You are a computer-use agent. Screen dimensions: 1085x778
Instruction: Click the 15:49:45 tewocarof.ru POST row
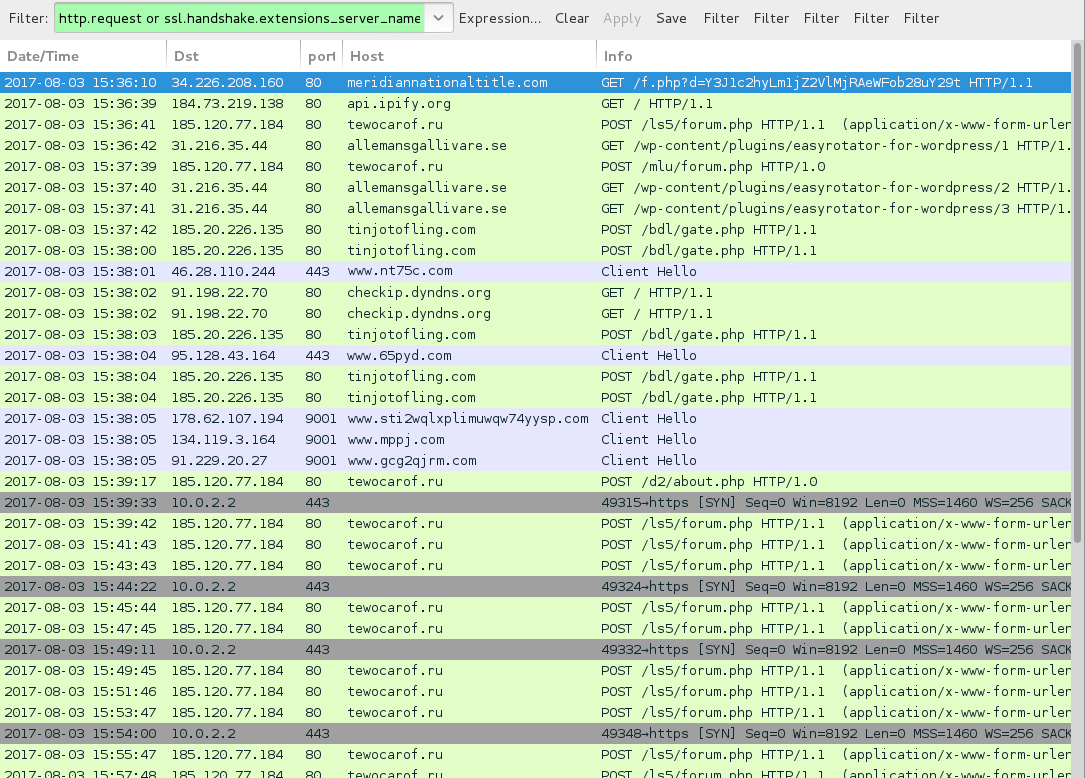pyautogui.click(x=536, y=671)
